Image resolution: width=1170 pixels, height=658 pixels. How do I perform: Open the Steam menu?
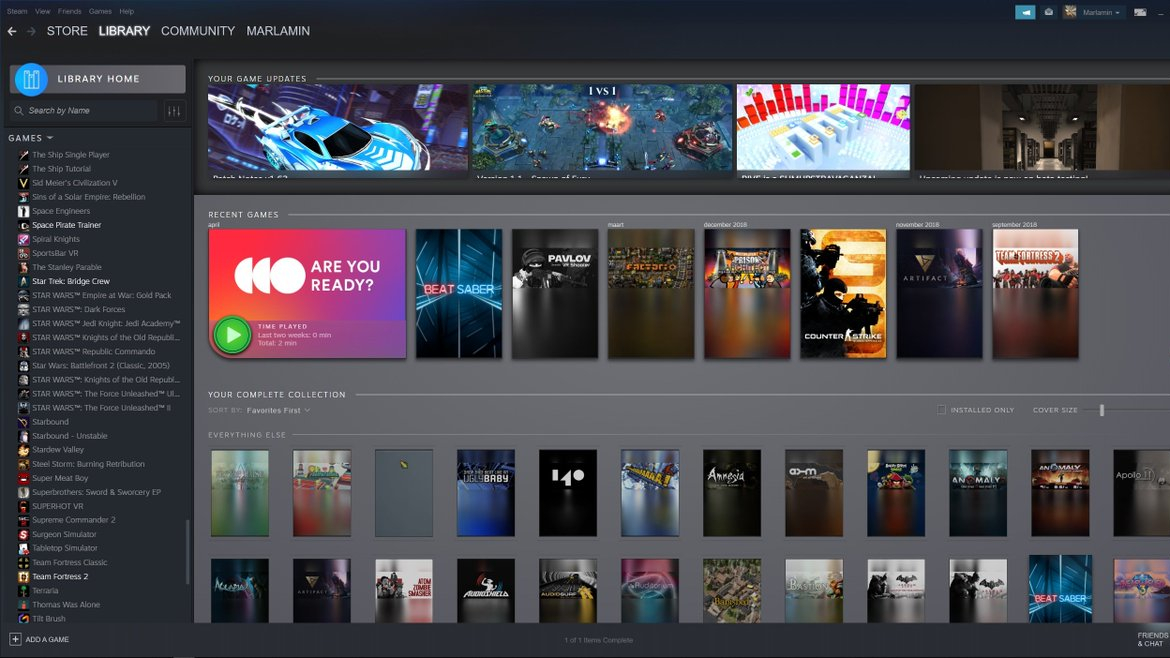tap(16, 11)
